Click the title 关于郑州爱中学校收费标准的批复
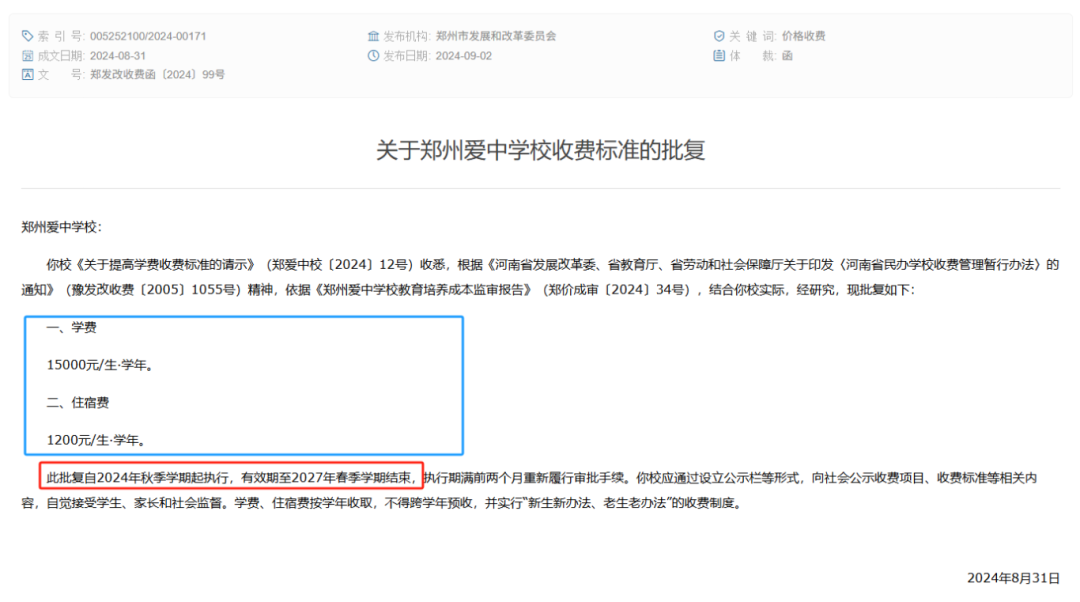 point(540,150)
